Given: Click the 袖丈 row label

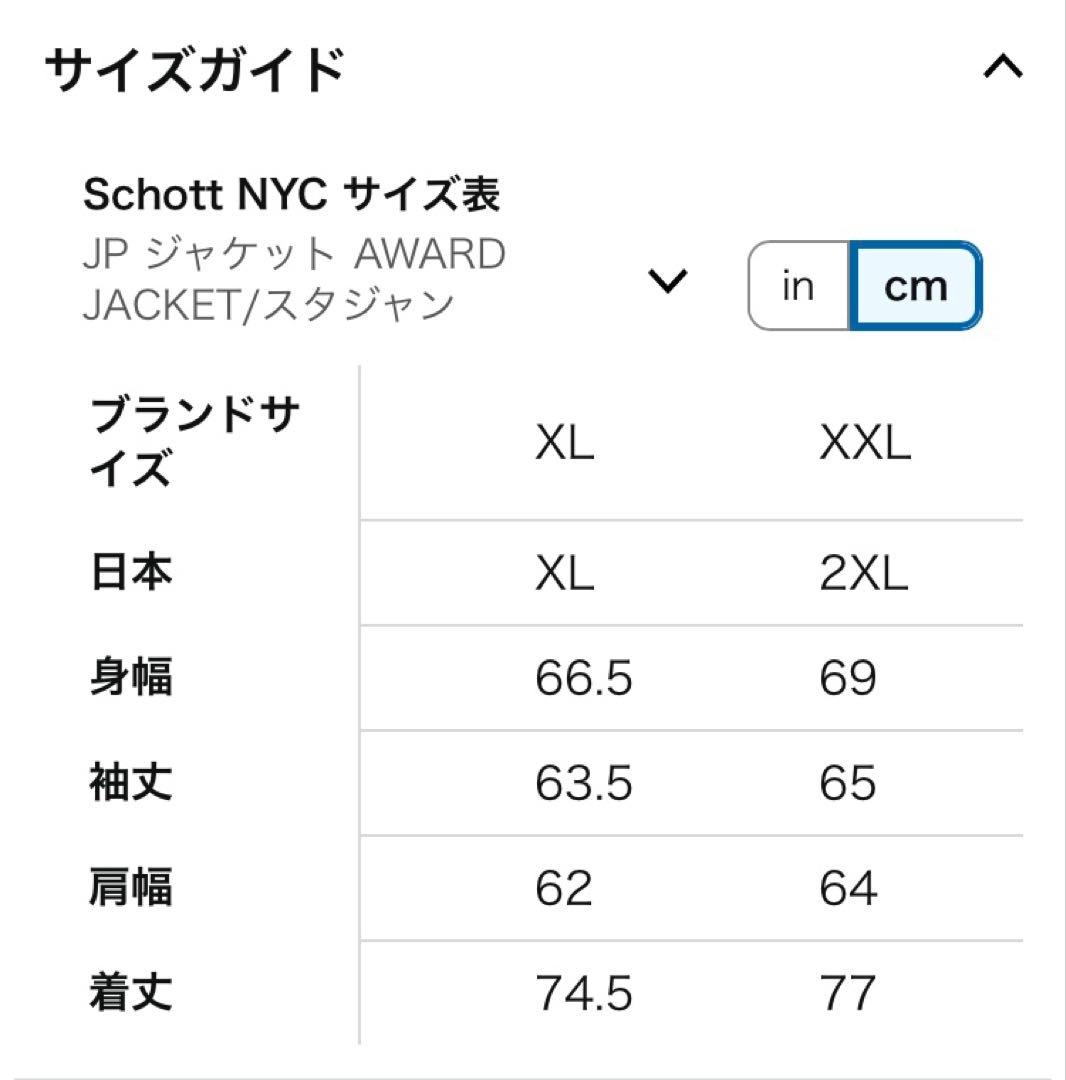Looking at the screenshot, I should (129, 784).
